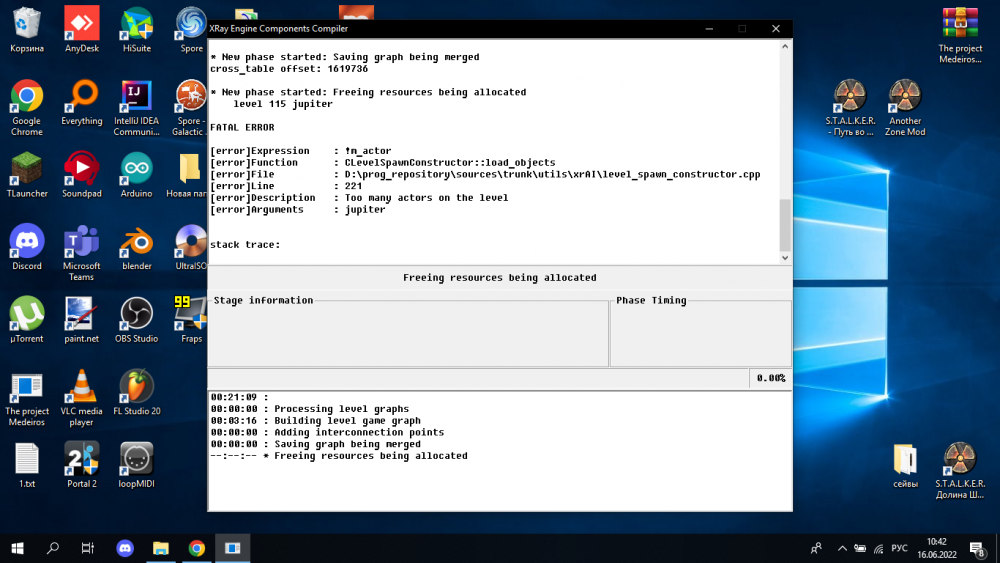Screen dimensions: 1000x563
Task: Open the Fraps desktop shortcut
Action: tap(191, 320)
